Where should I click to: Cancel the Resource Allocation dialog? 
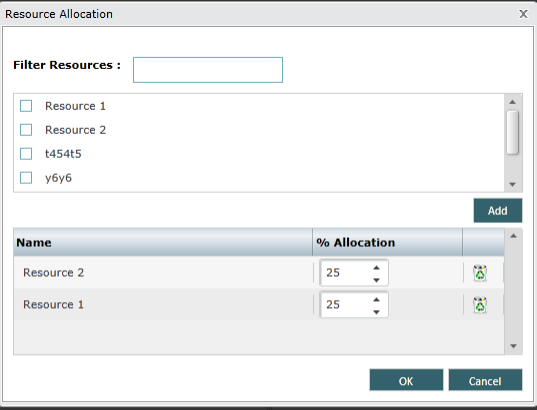tap(485, 380)
